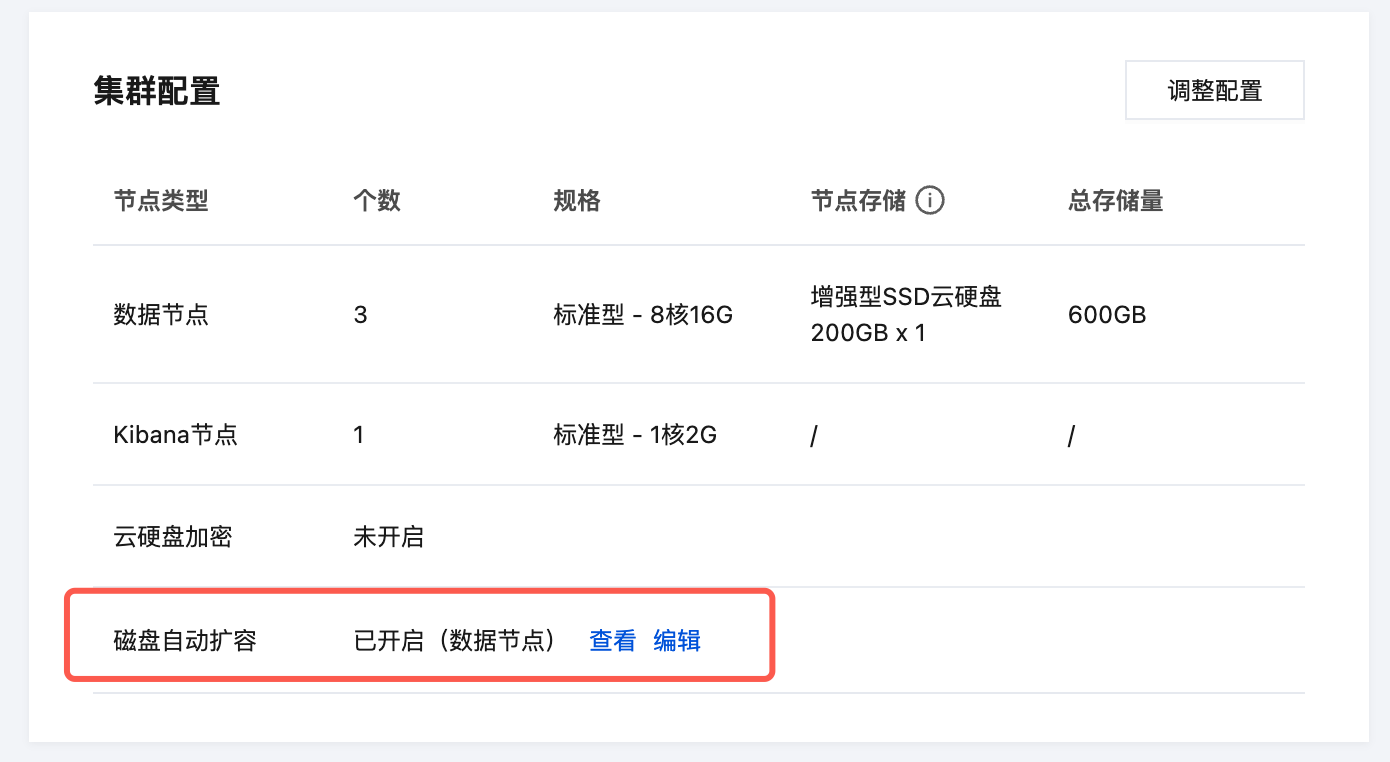The height and width of the screenshot is (762, 1390).
Task: Click the 磁盘自动扩容 row label
Action: point(185,640)
